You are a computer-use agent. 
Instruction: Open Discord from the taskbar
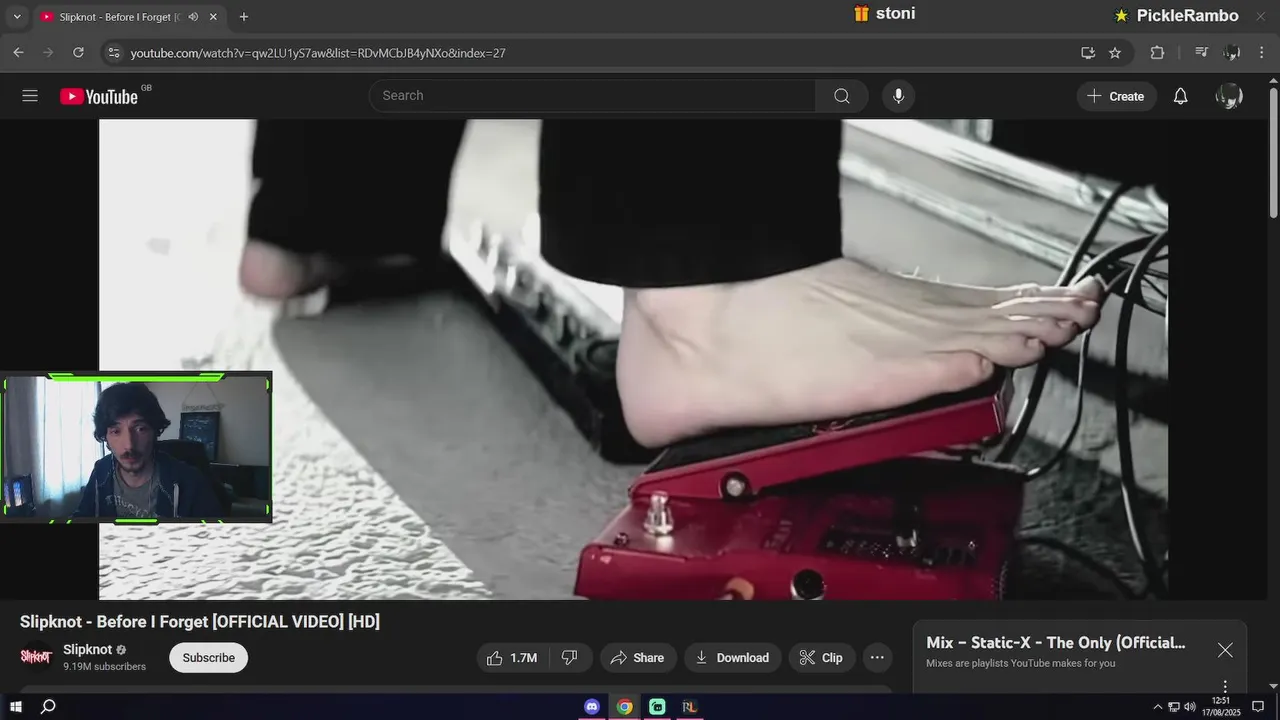[x=592, y=707]
